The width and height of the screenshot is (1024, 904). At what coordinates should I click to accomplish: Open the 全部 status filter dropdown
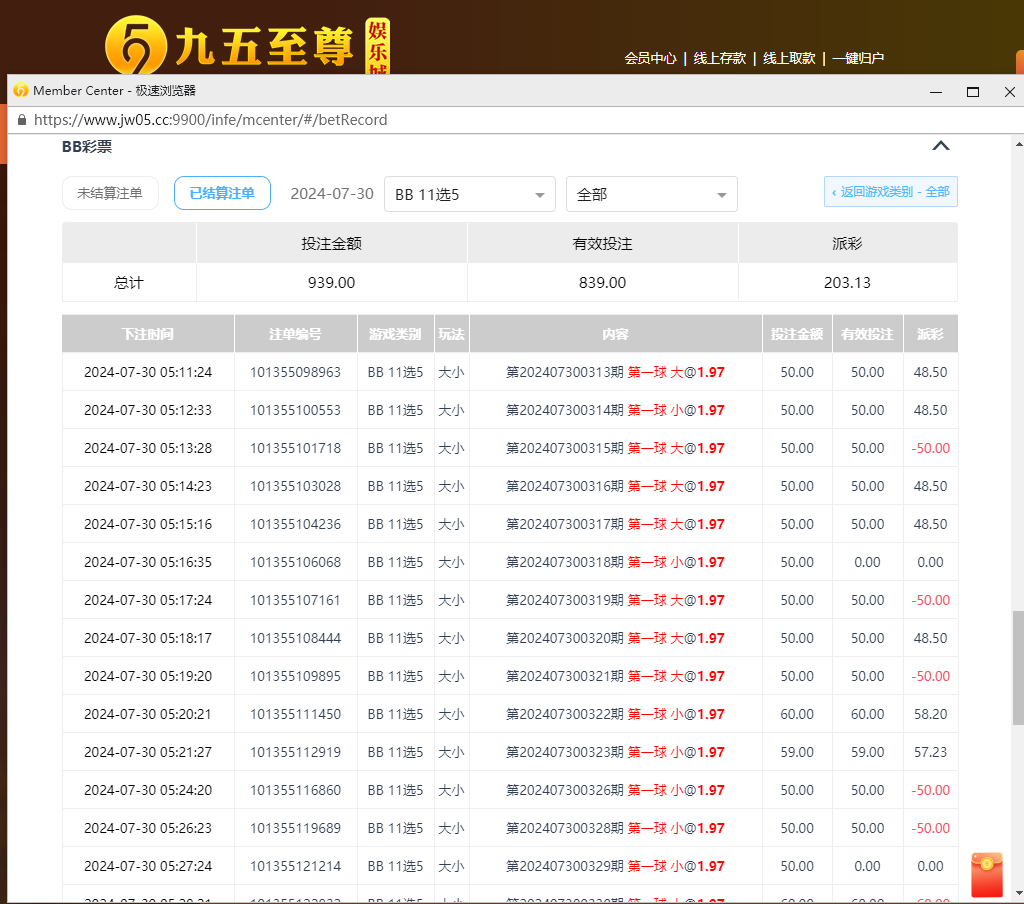pos(651,194)
